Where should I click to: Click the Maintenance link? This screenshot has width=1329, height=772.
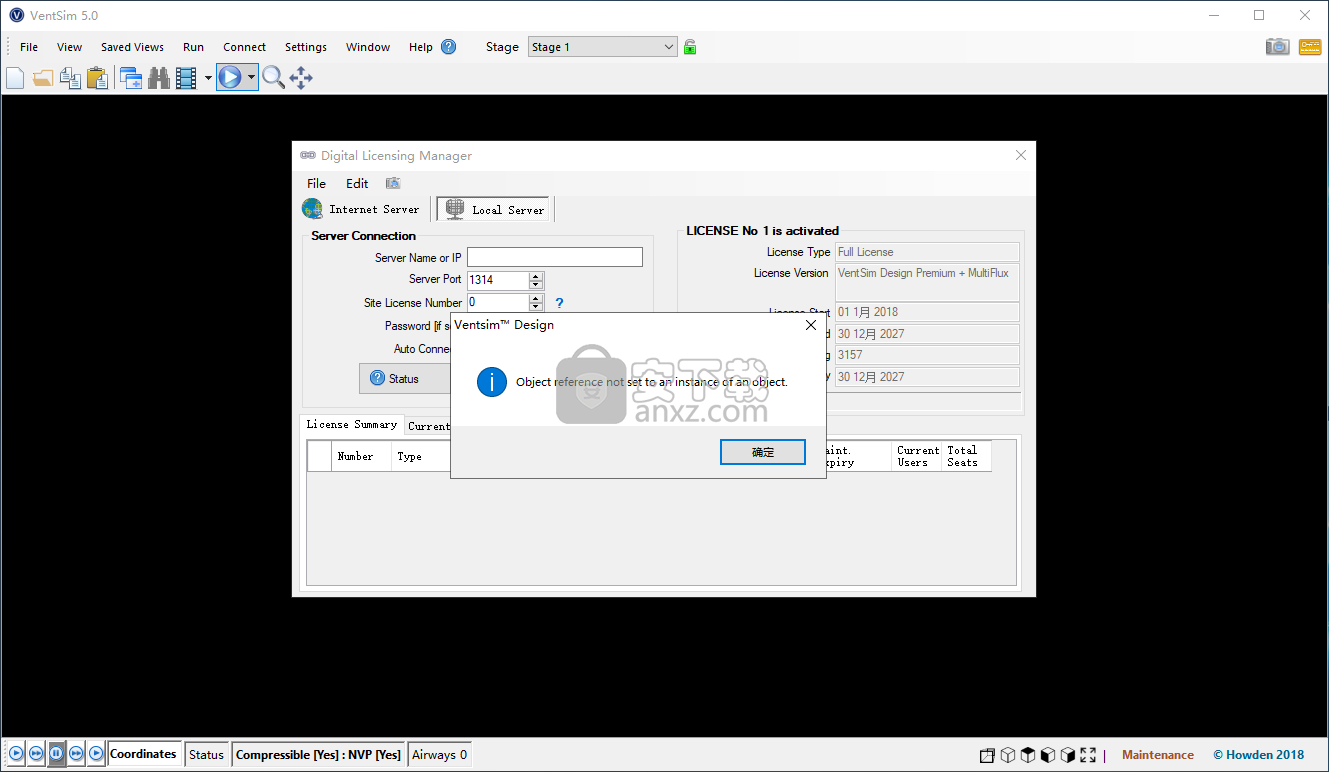[1157, 755]
